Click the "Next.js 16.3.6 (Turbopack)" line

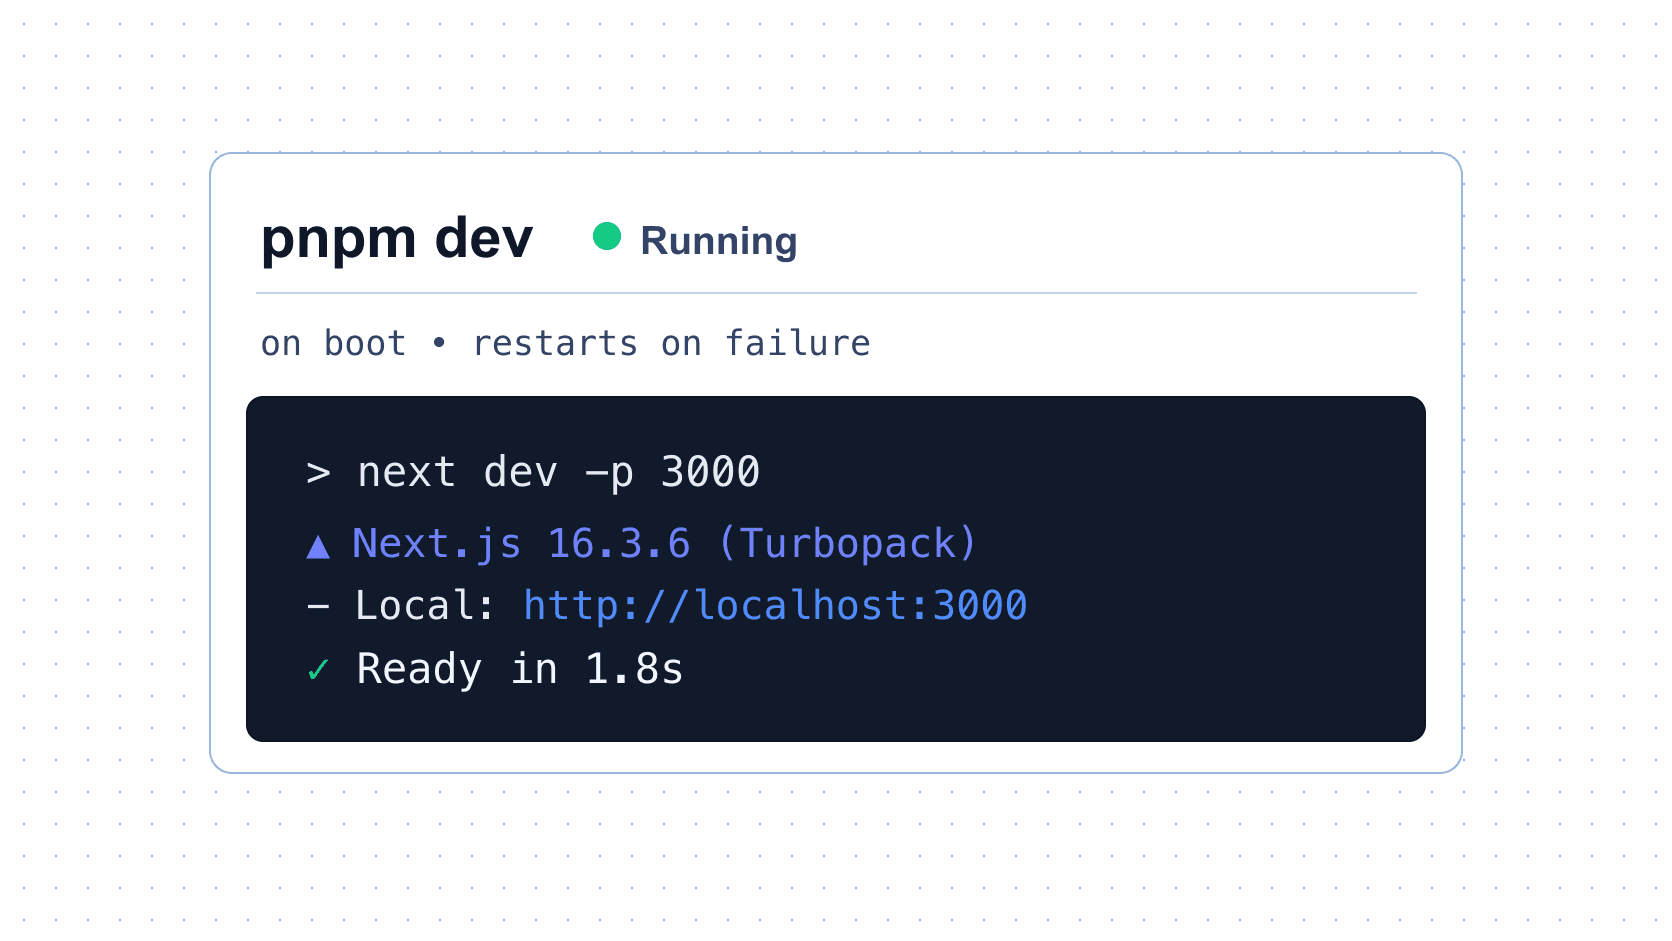(664, 544)
